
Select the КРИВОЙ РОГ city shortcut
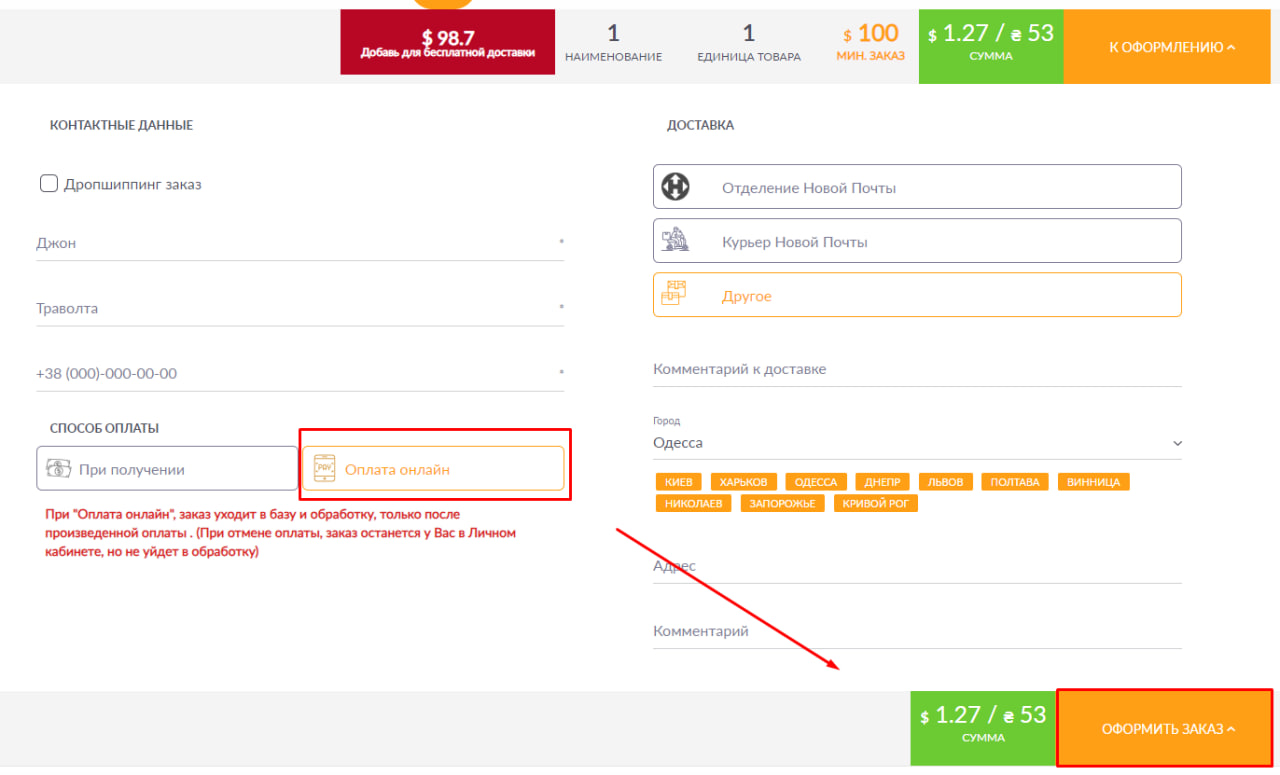click(875, 504)
